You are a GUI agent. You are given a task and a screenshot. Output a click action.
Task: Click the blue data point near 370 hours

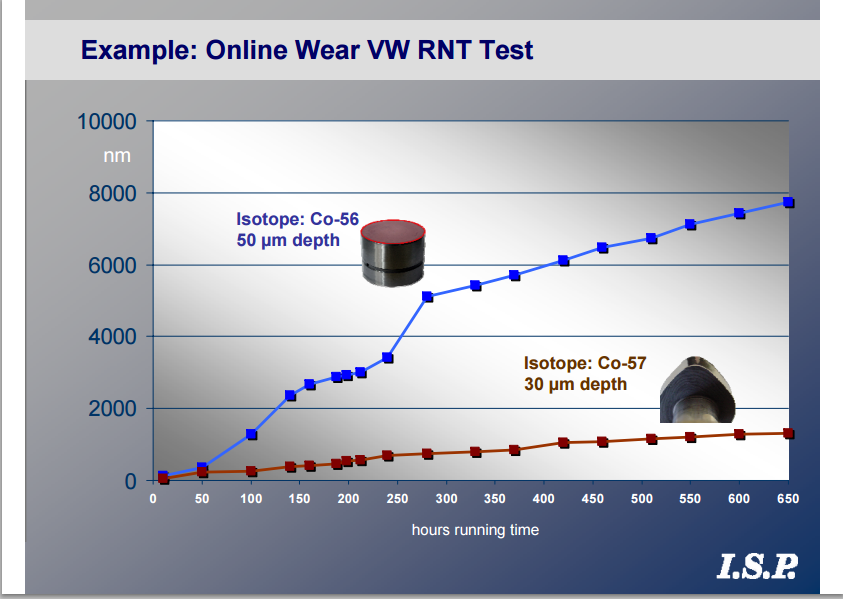point(515,275)
